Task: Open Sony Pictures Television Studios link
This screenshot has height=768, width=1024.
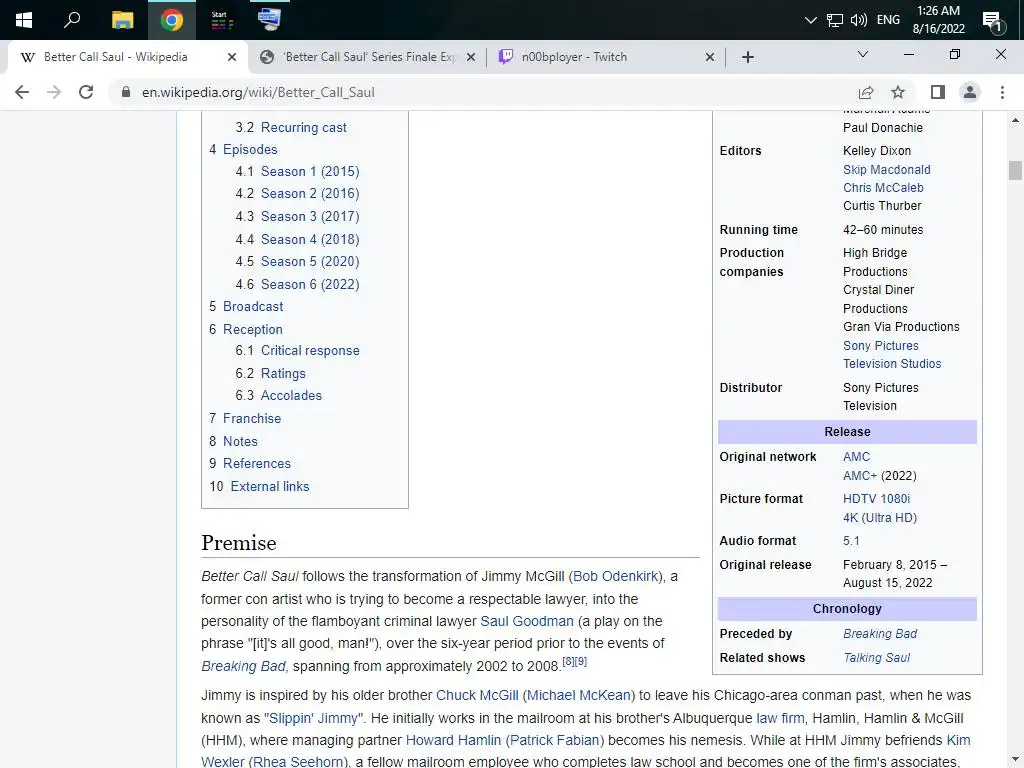Action: [x=891, y=355]
